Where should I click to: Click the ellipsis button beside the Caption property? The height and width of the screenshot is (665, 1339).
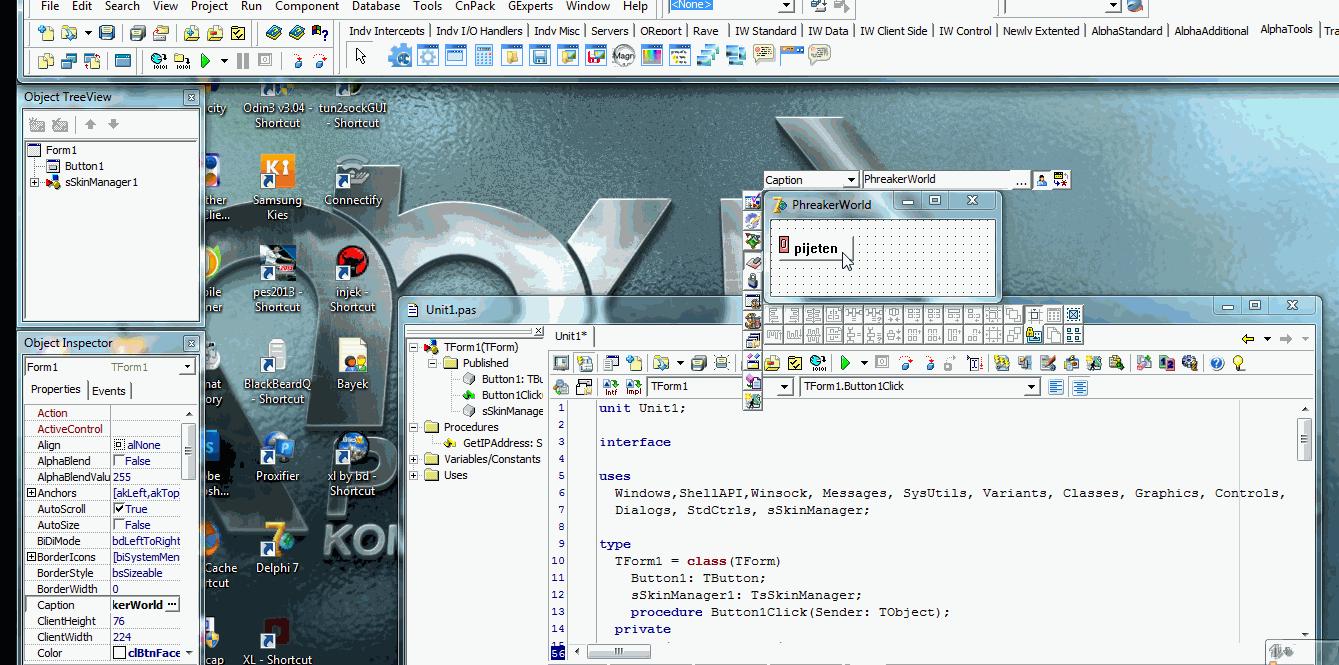(172, 605)
